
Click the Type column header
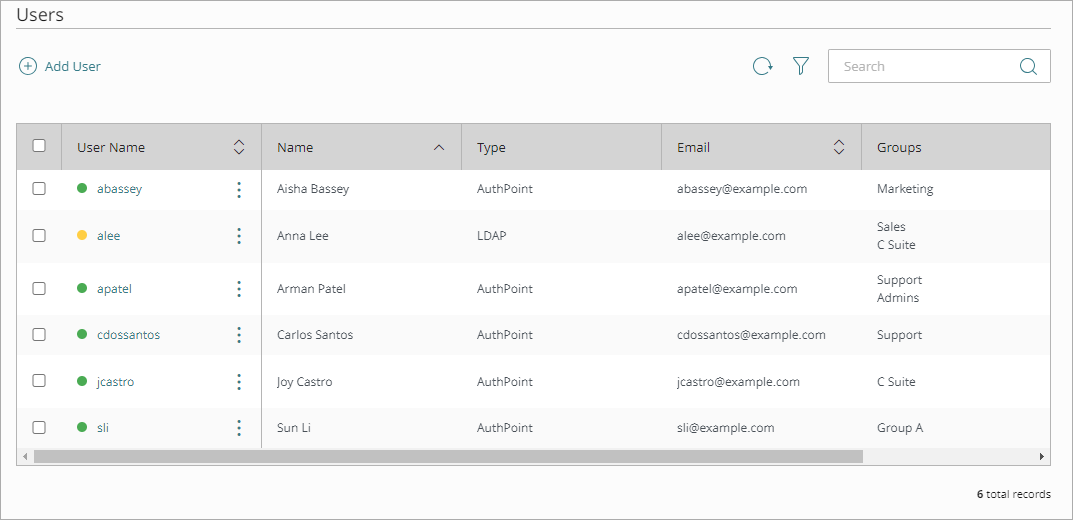point(491,147)
